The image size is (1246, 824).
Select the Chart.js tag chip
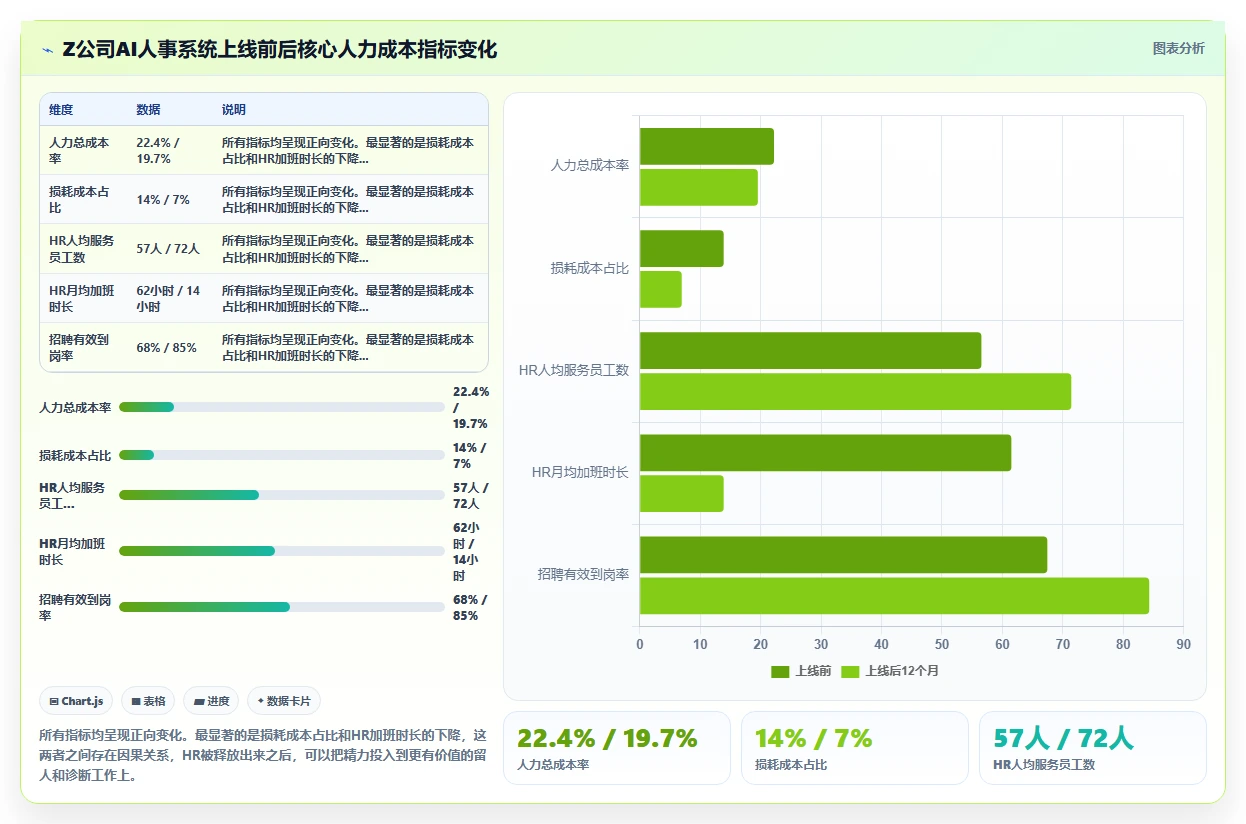[x=77, y=701]
